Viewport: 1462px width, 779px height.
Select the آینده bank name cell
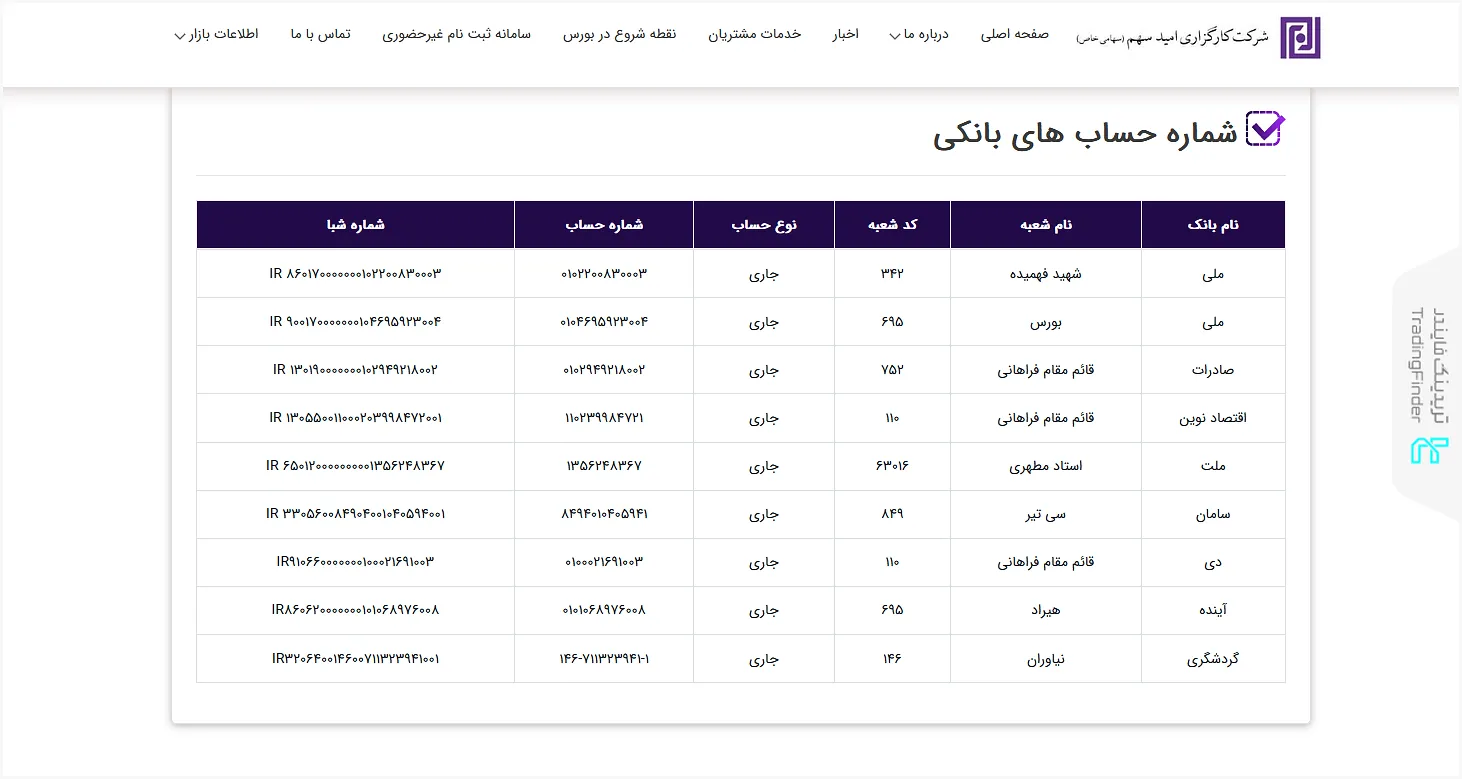pos(1213,610)
